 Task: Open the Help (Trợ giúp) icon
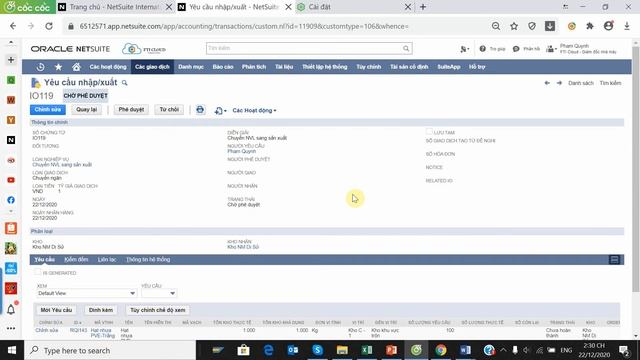[482, 49]
